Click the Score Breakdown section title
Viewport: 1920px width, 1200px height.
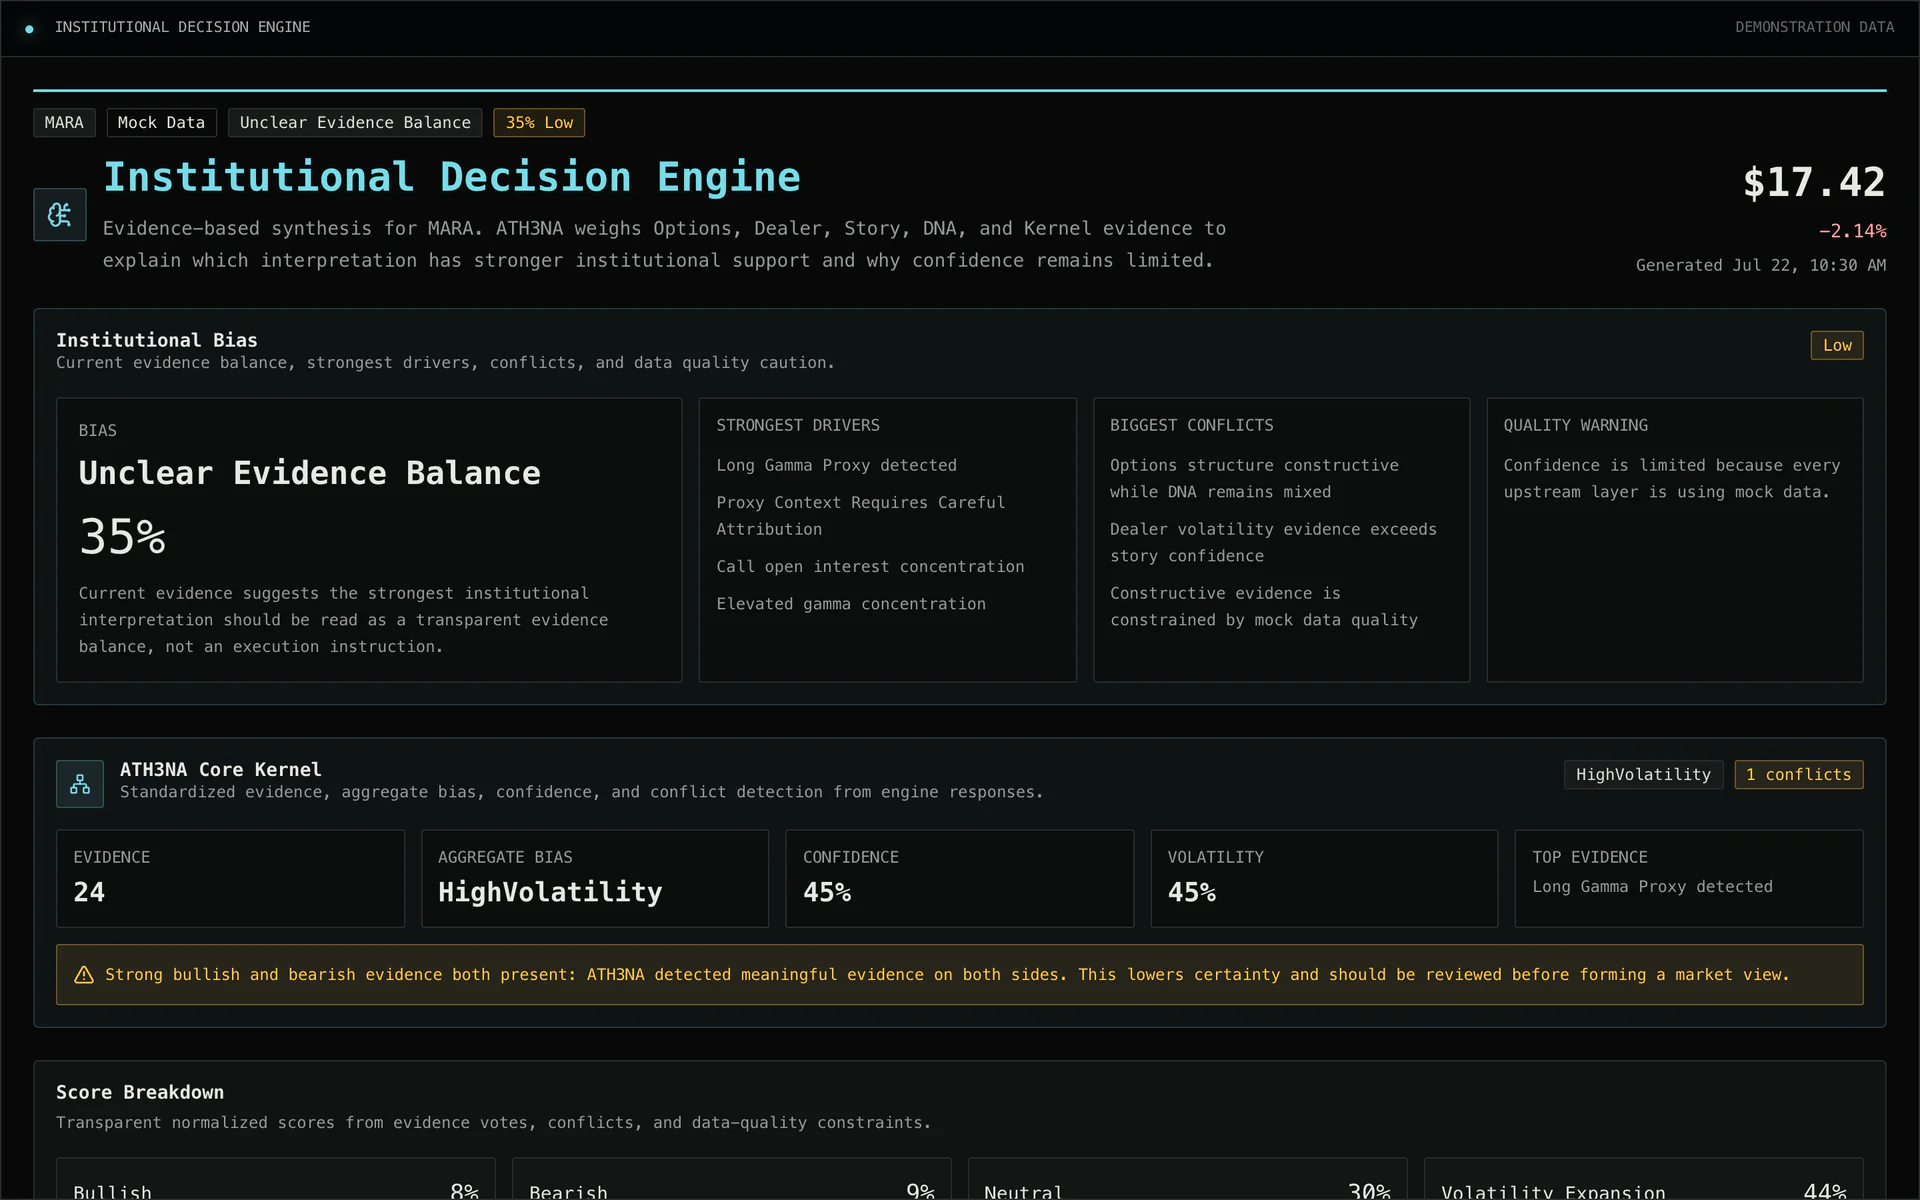tap(140, 1092)
